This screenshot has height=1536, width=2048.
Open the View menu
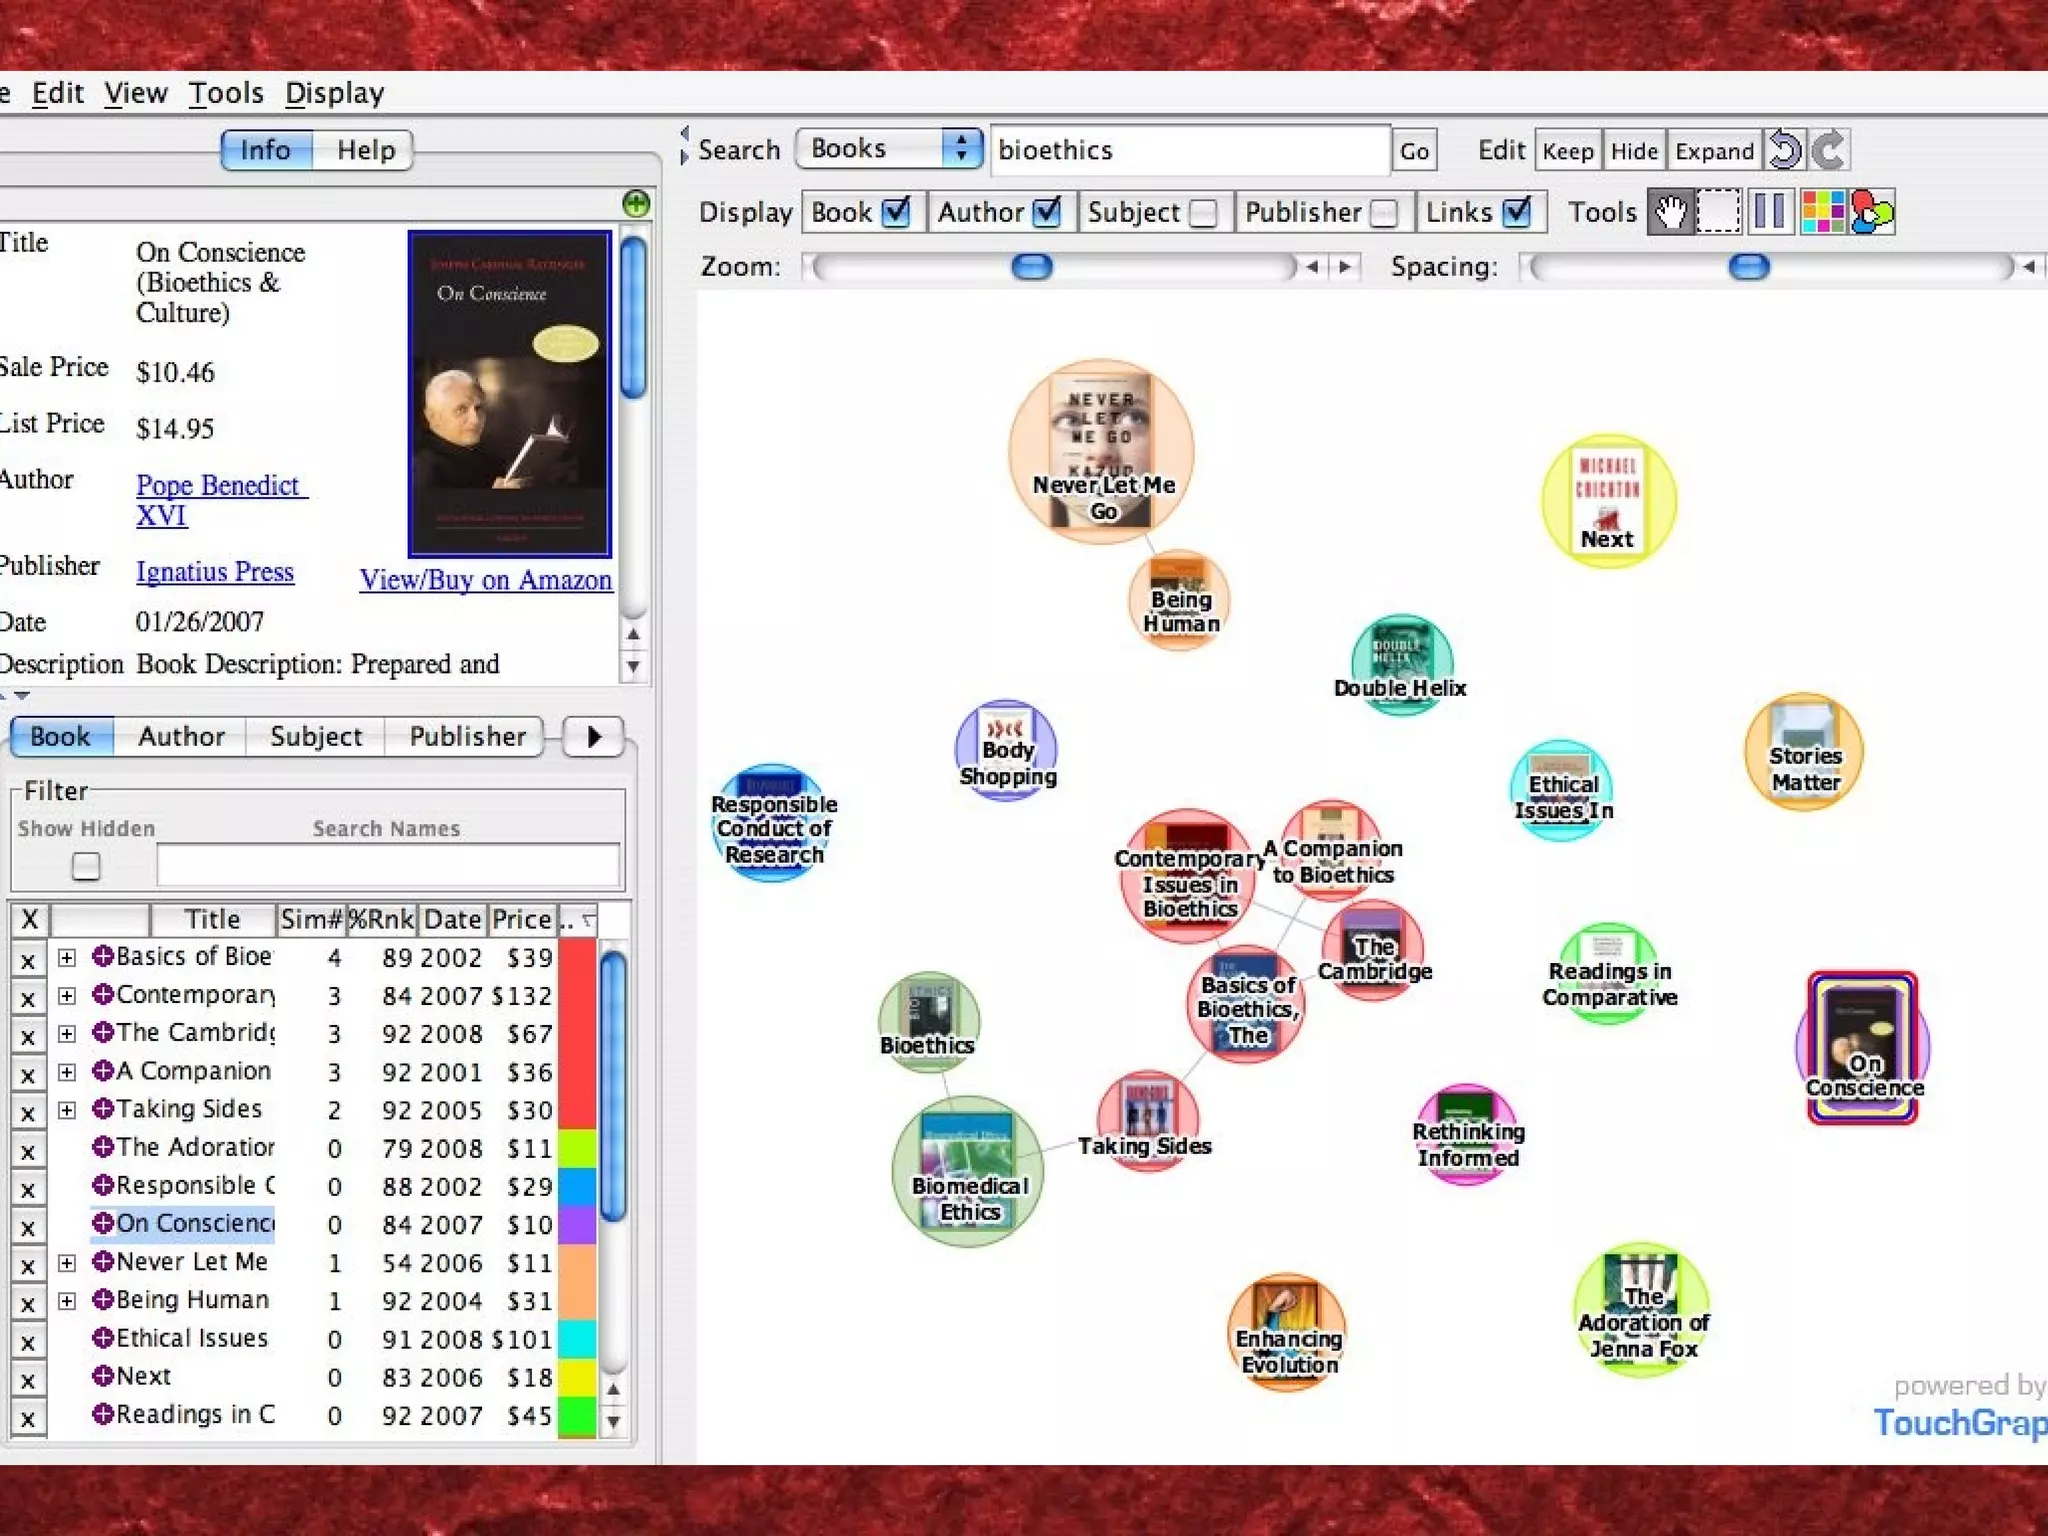(x=136, y=93)
